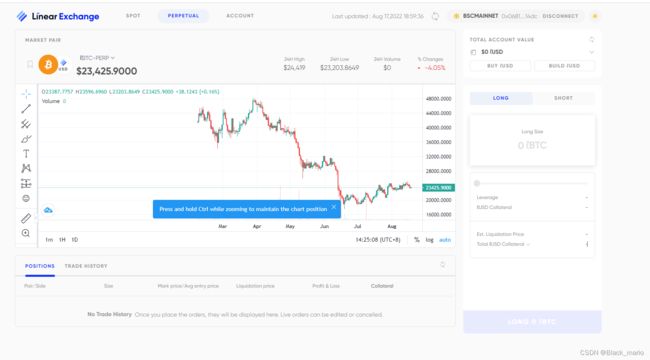650x360 pixels.
Task: Choose the brush drawing tool
Action: point(26,139)
